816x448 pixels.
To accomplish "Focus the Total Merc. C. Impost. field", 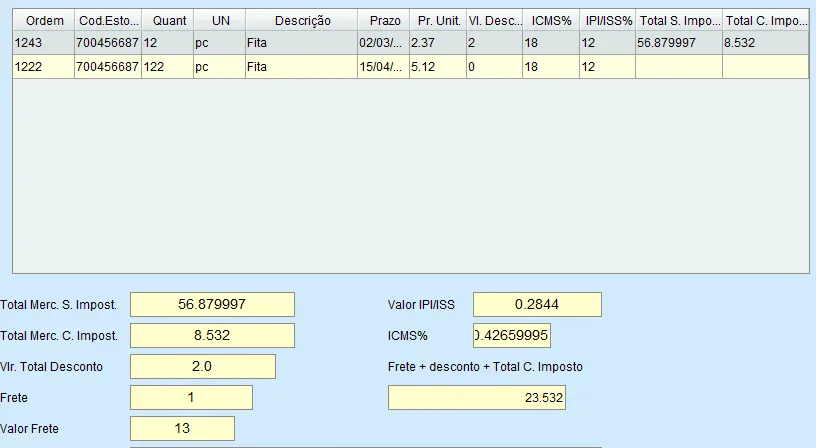I will (x=212, y=336).
